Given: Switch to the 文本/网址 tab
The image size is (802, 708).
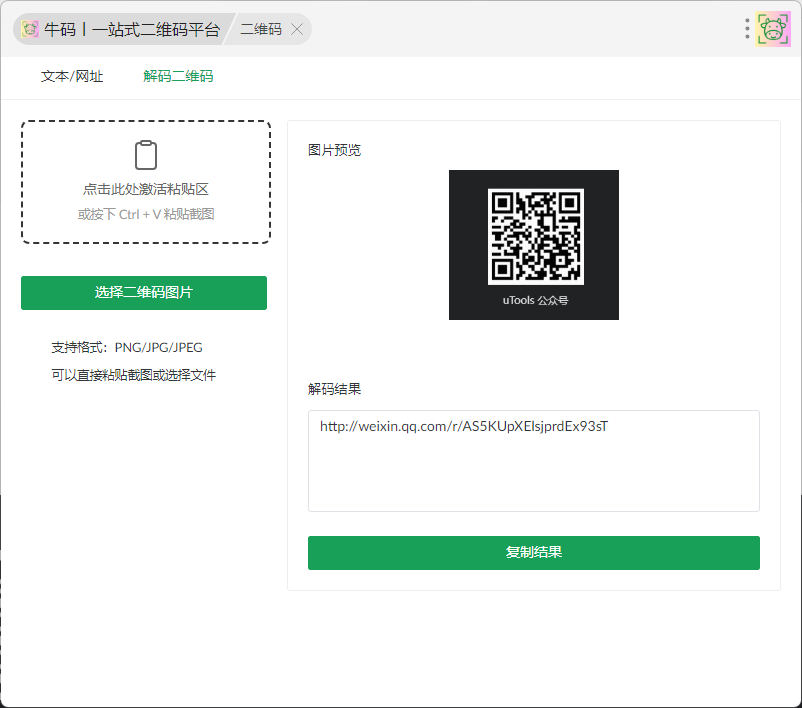Looking at the screenshot, I should pos(72,76).
